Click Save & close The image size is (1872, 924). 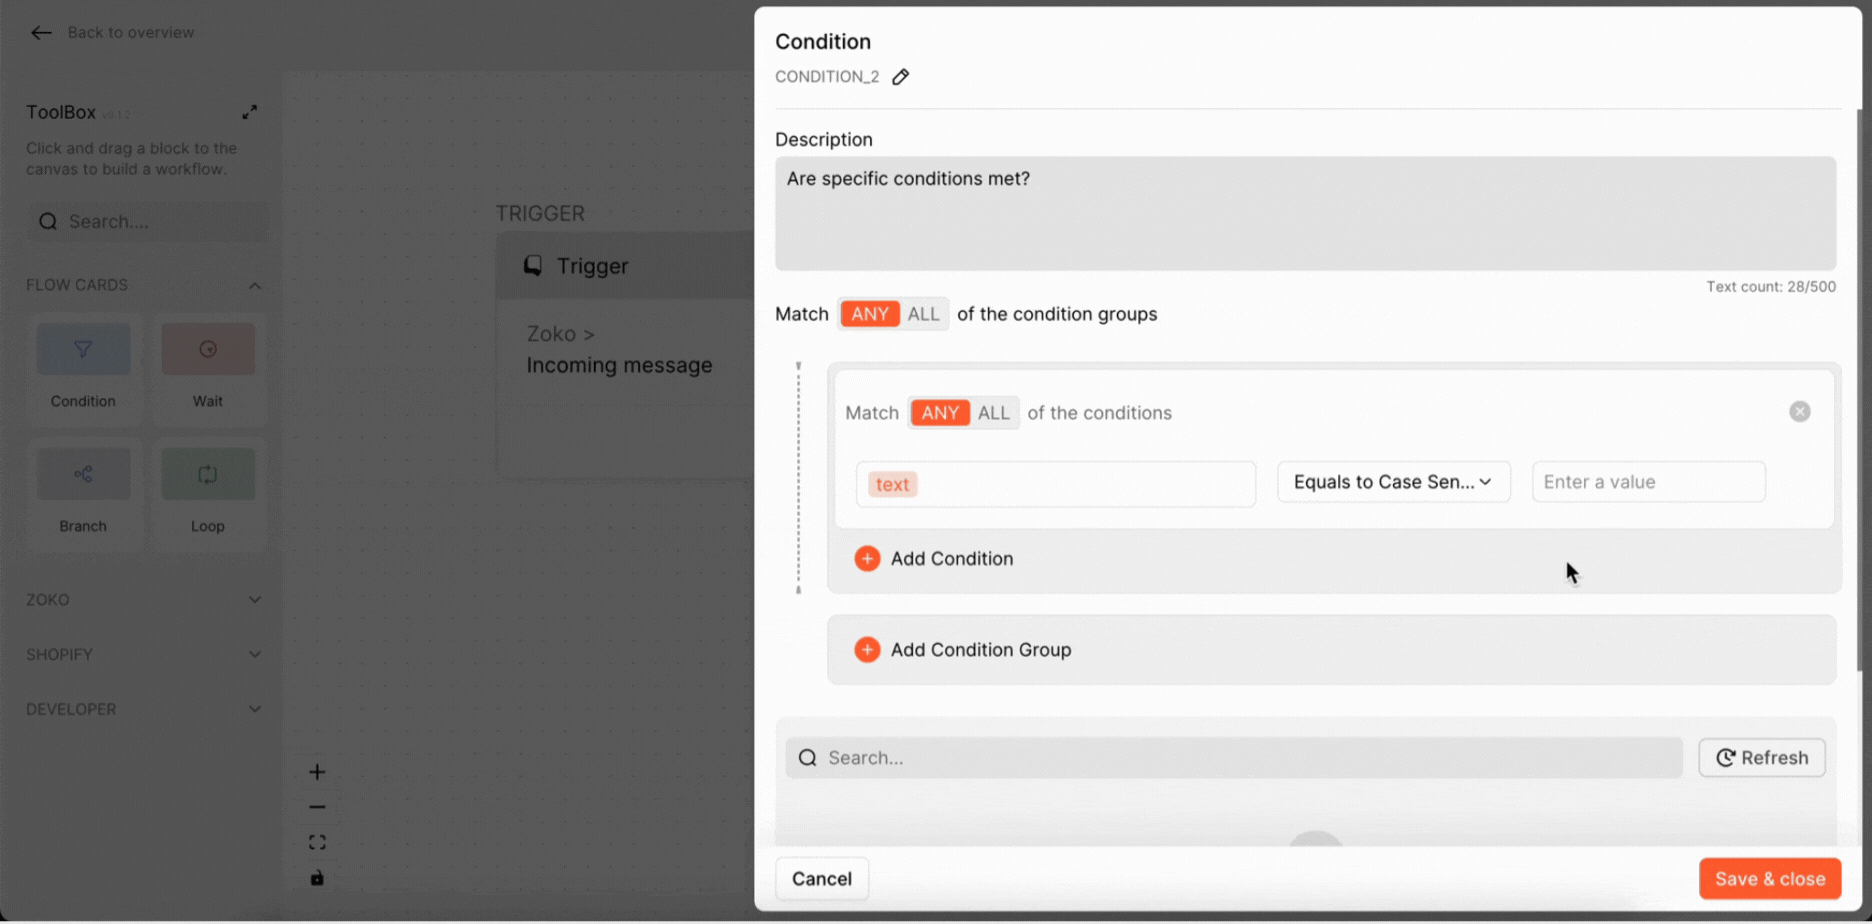coord(1769,879)
